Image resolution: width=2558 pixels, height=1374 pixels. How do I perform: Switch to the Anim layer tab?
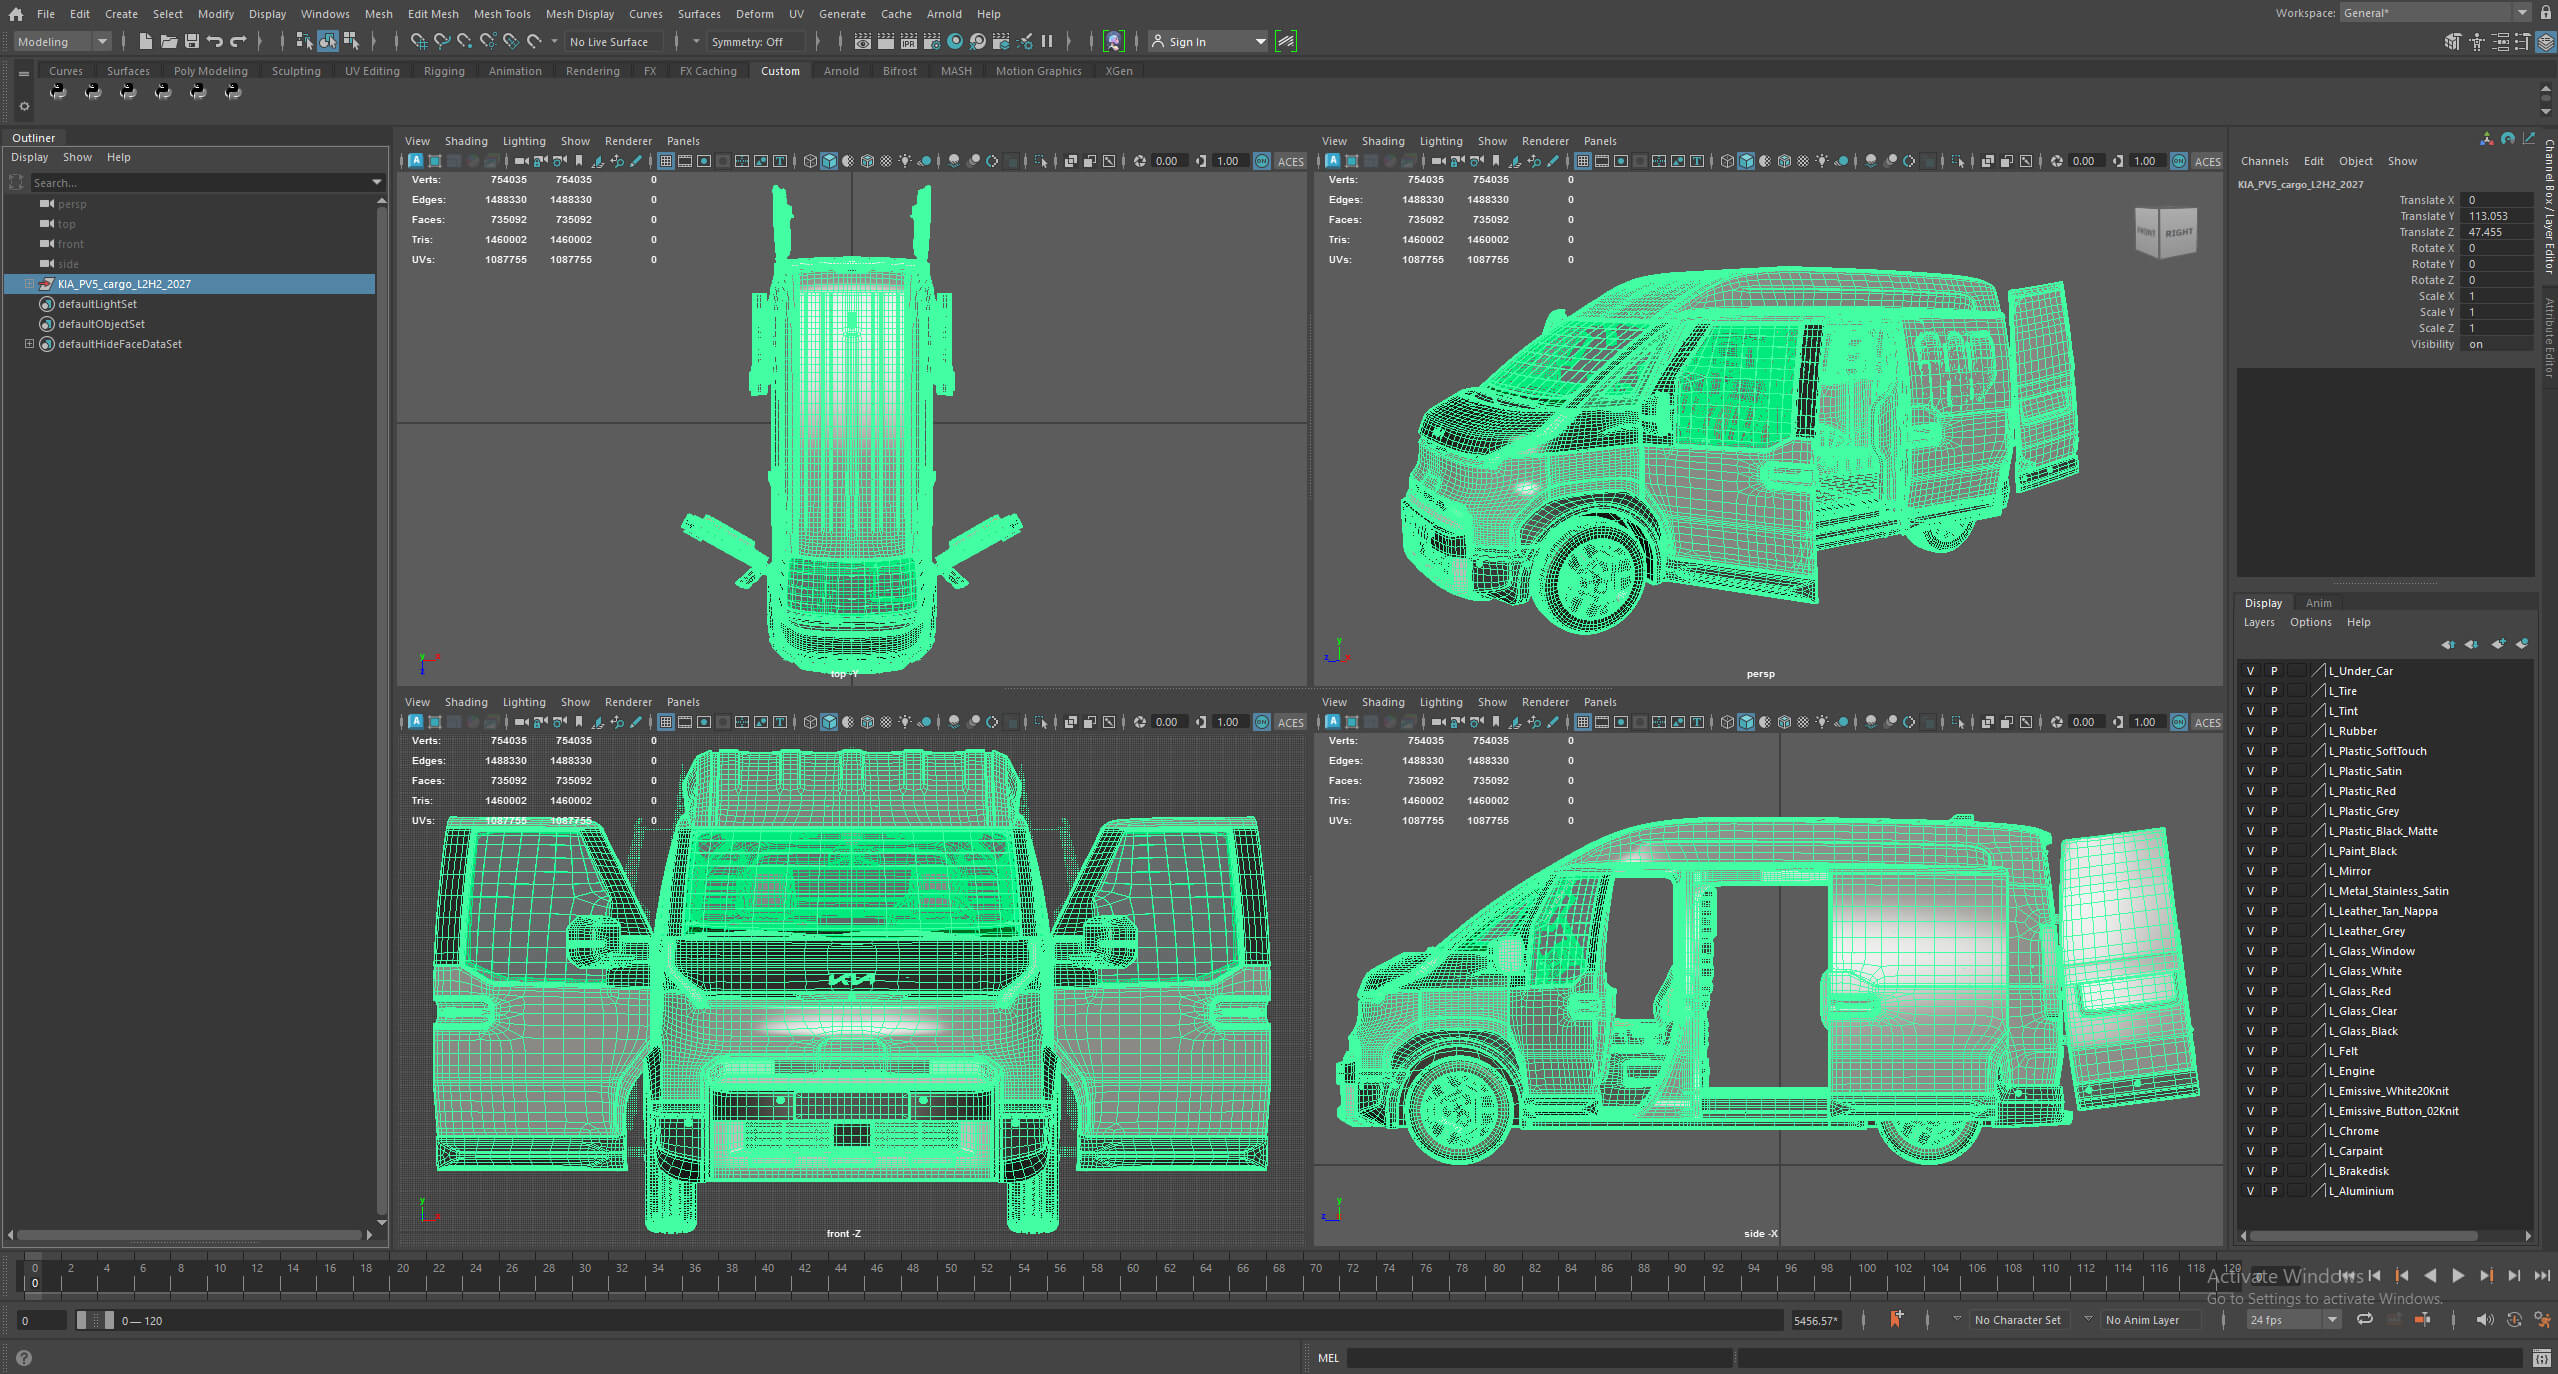click(x=2318, y=603)
